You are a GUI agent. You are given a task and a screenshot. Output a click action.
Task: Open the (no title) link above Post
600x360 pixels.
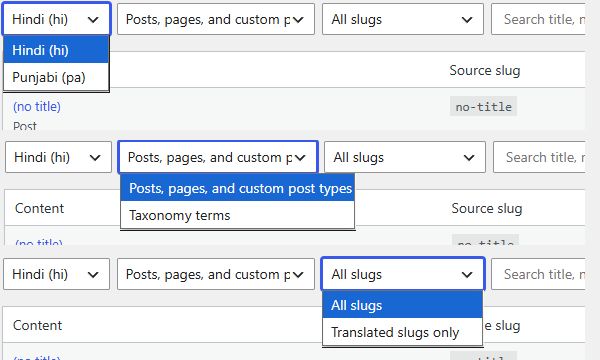[37, 106]
